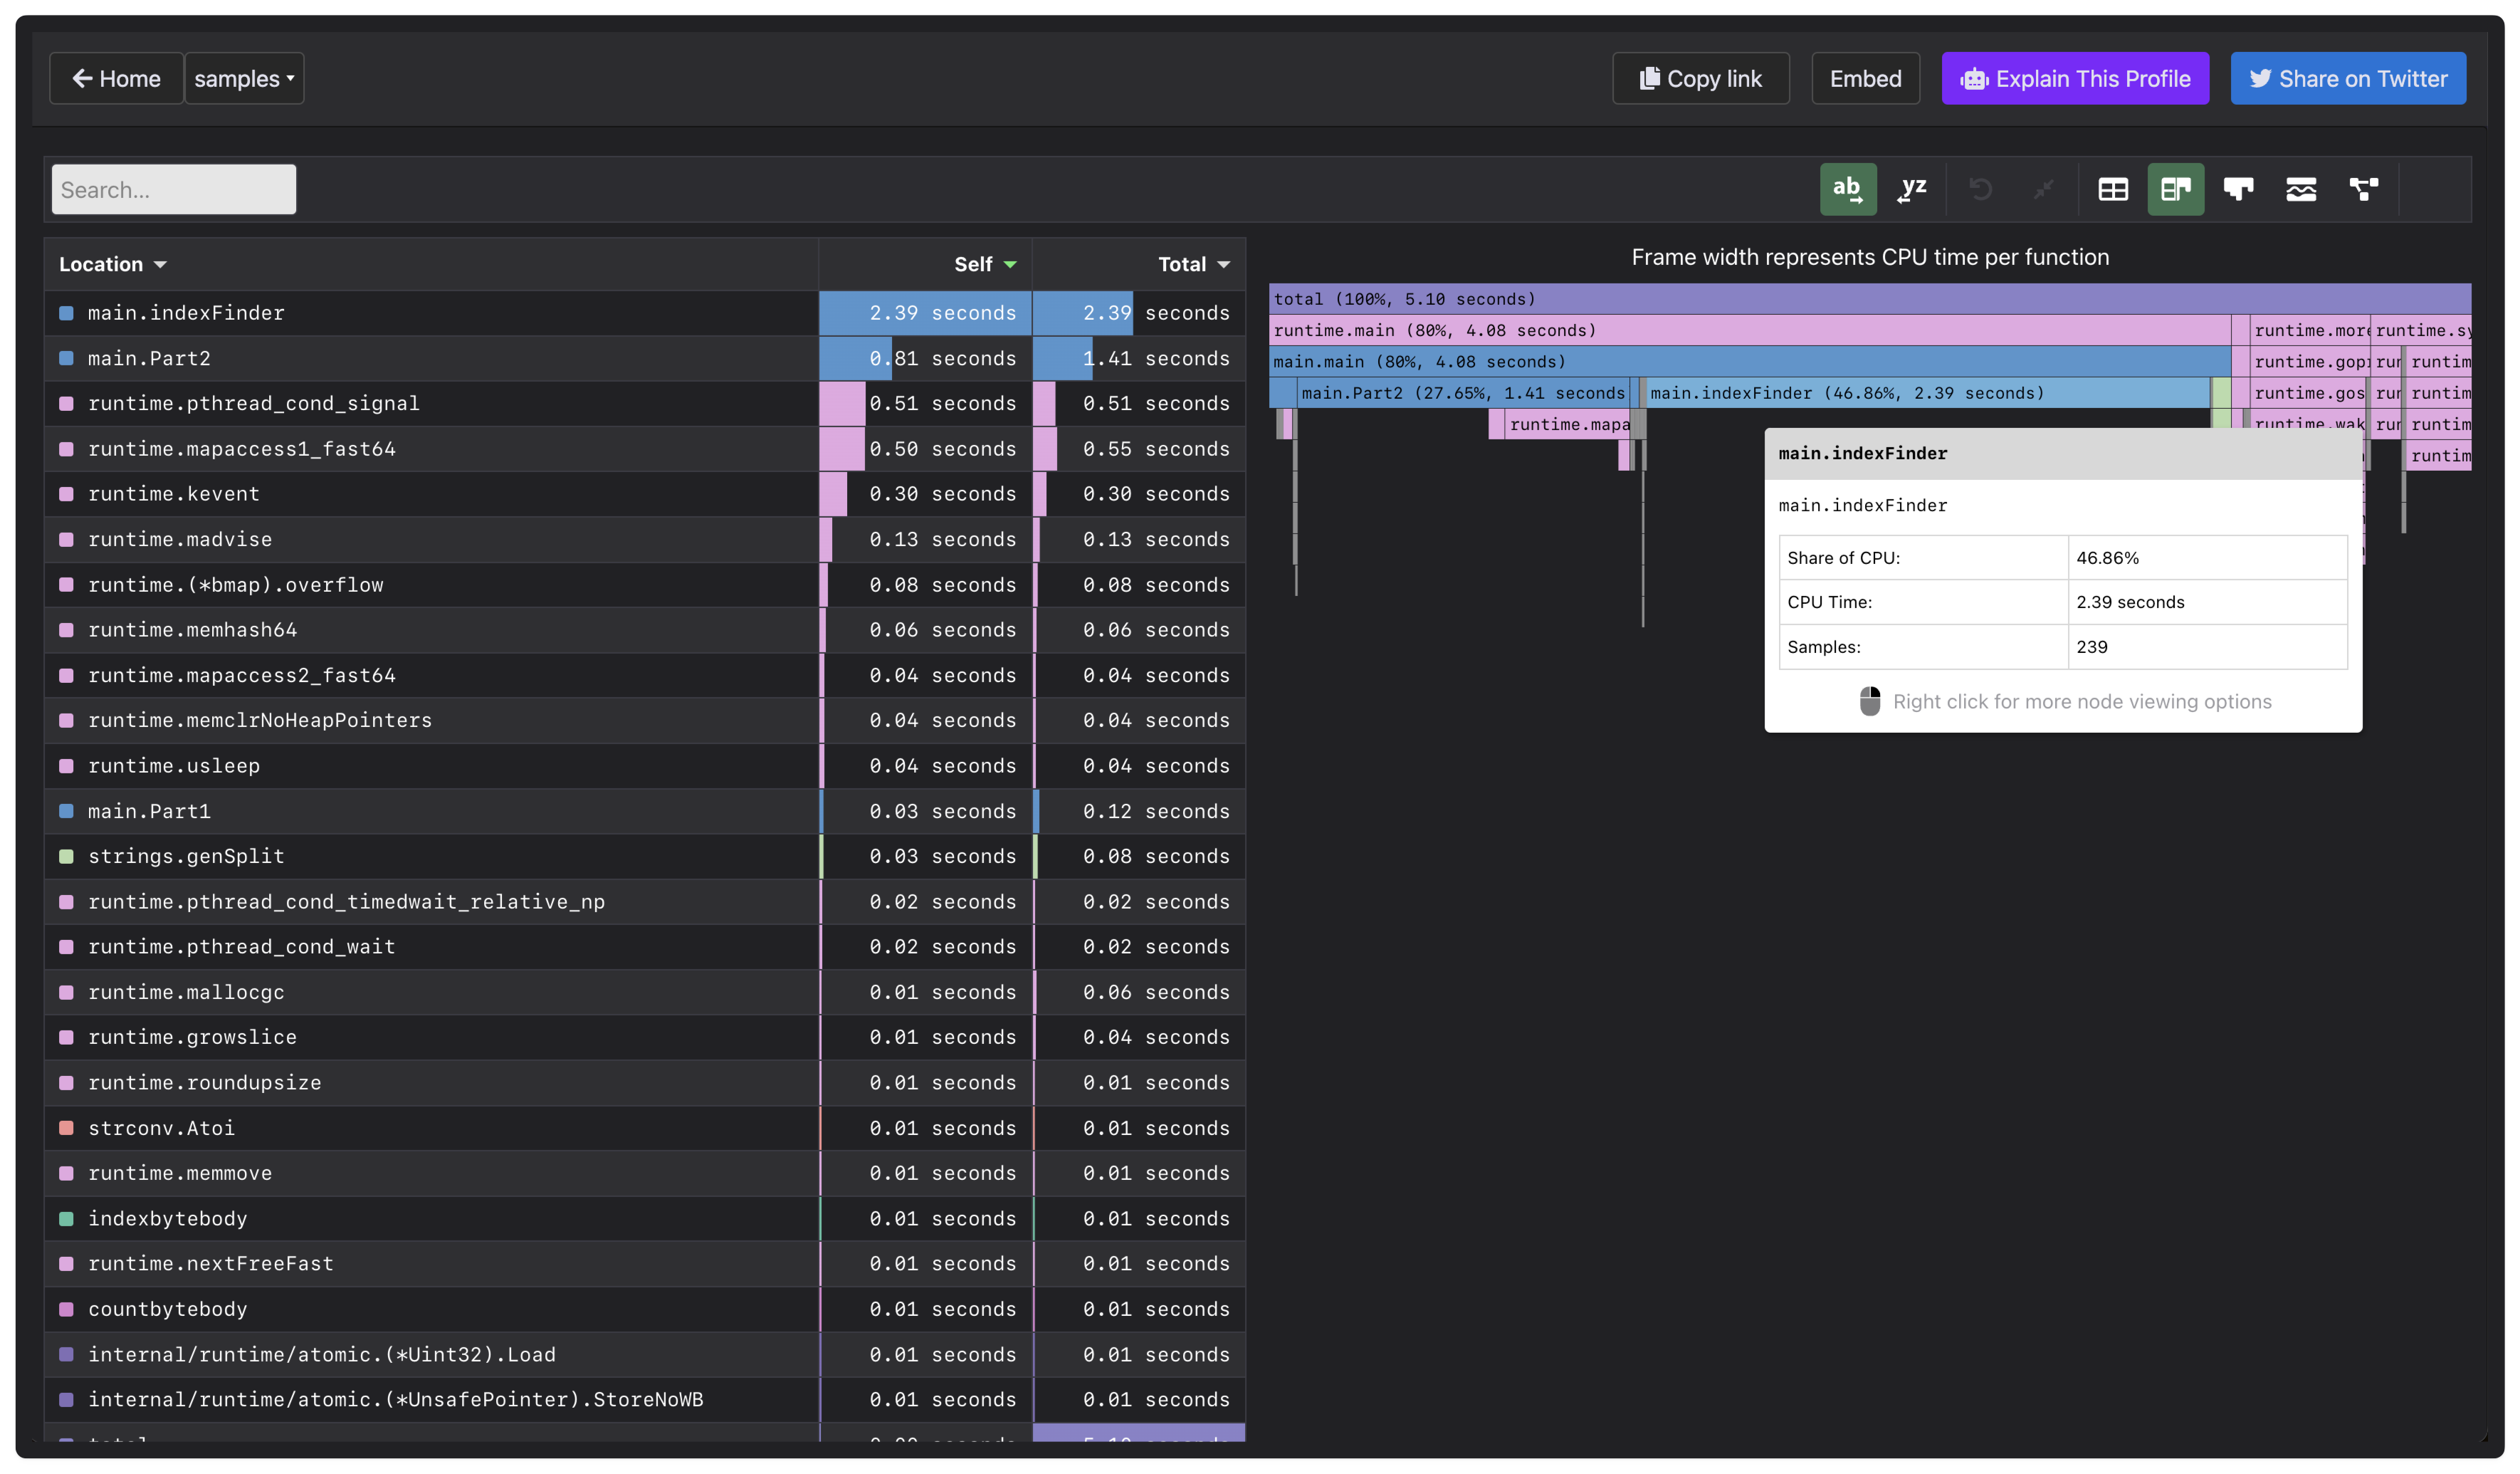The image size is (2520, 1474).
Task: Select runtime.(*bmap).overflow row
Action: click(645, 584)
